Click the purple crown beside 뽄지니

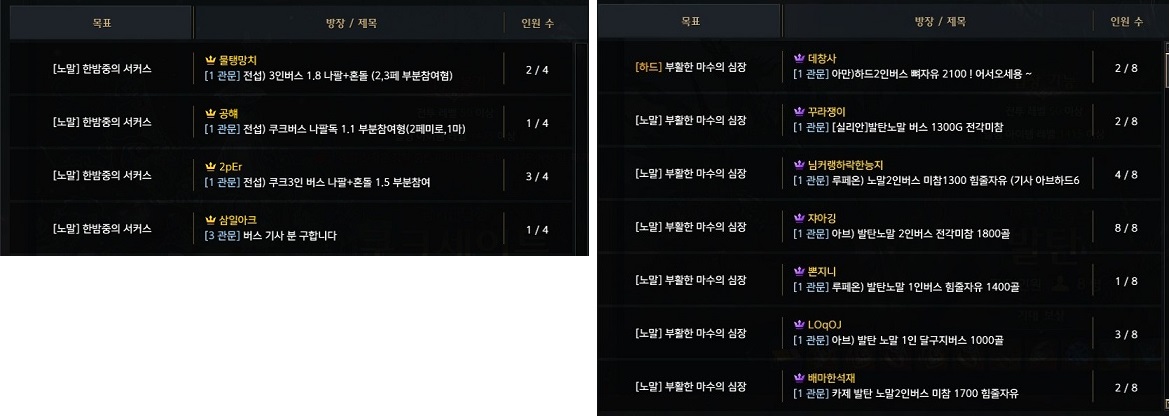point(799,272)
